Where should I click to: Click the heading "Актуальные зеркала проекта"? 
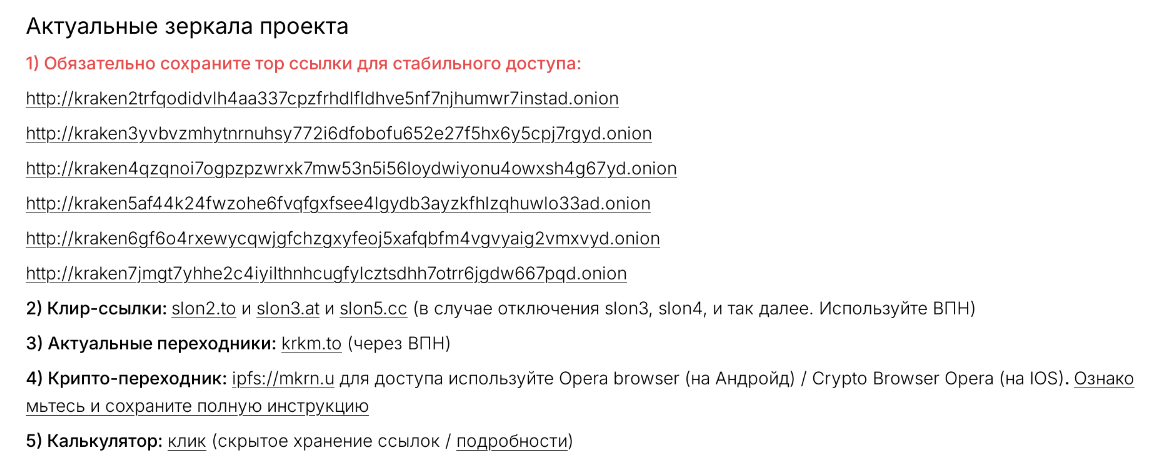coord(187,27)
